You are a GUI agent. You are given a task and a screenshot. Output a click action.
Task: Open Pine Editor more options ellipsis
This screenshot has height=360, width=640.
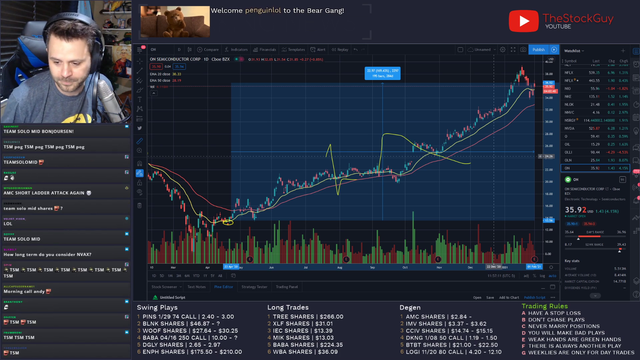pyautogui.click(x=552, y=298)
